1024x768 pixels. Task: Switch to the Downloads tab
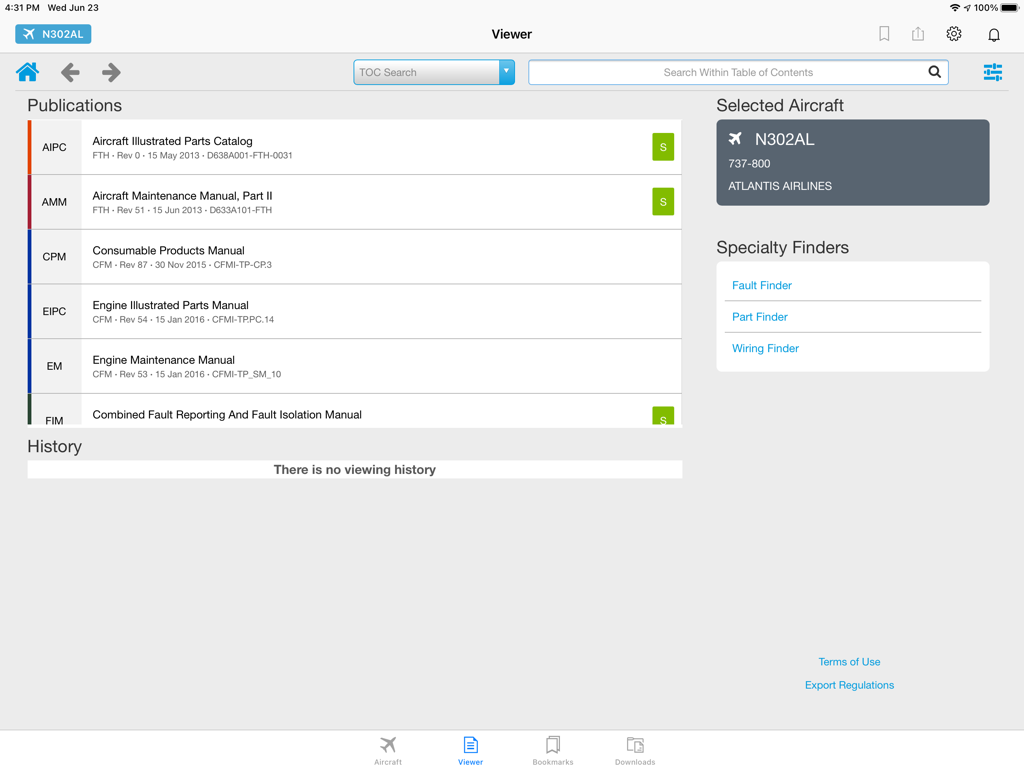pos(634,750)
